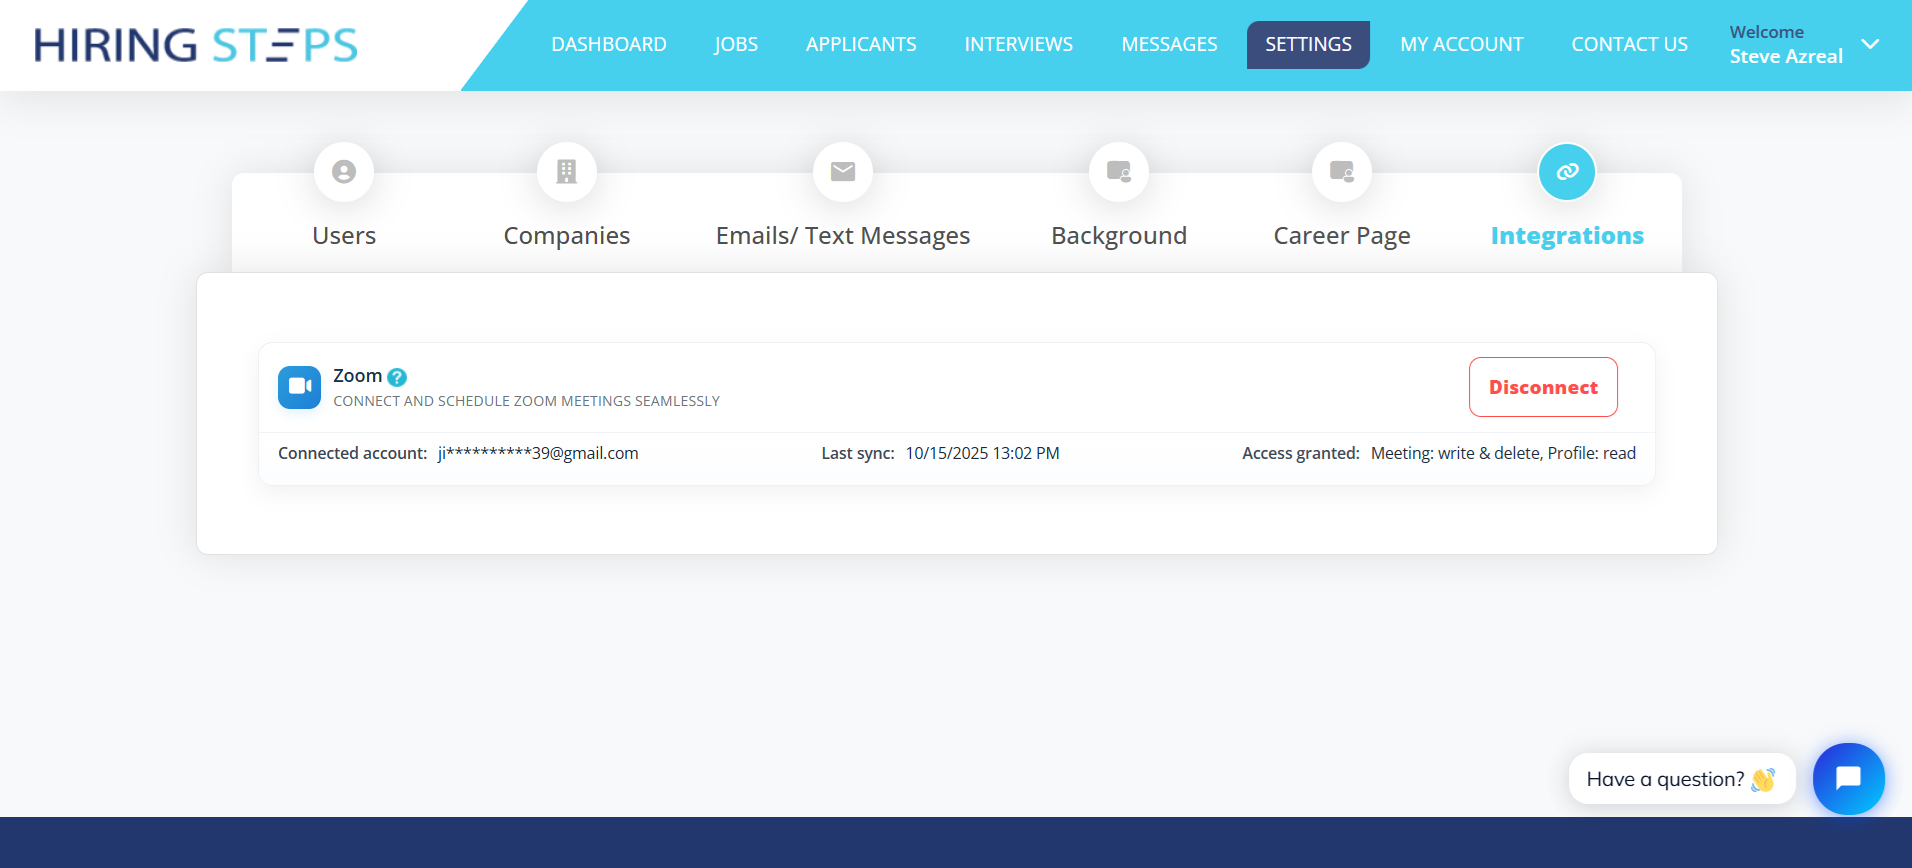Screen dimensions: 1912x868
Task: Select the My Account menu item
Action: pyautogui.click(x=1461, y=45)
